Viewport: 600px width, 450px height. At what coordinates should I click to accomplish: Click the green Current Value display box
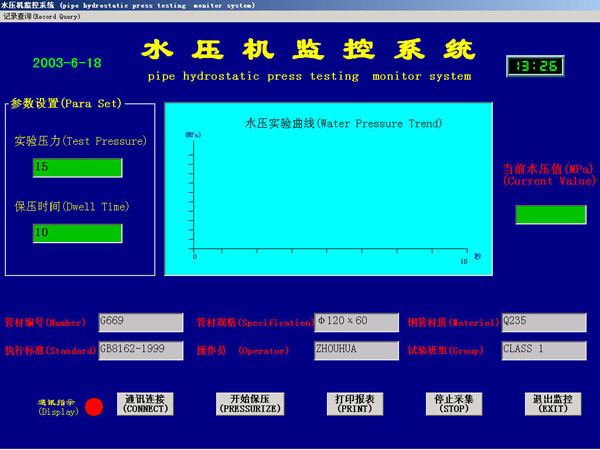550,214
